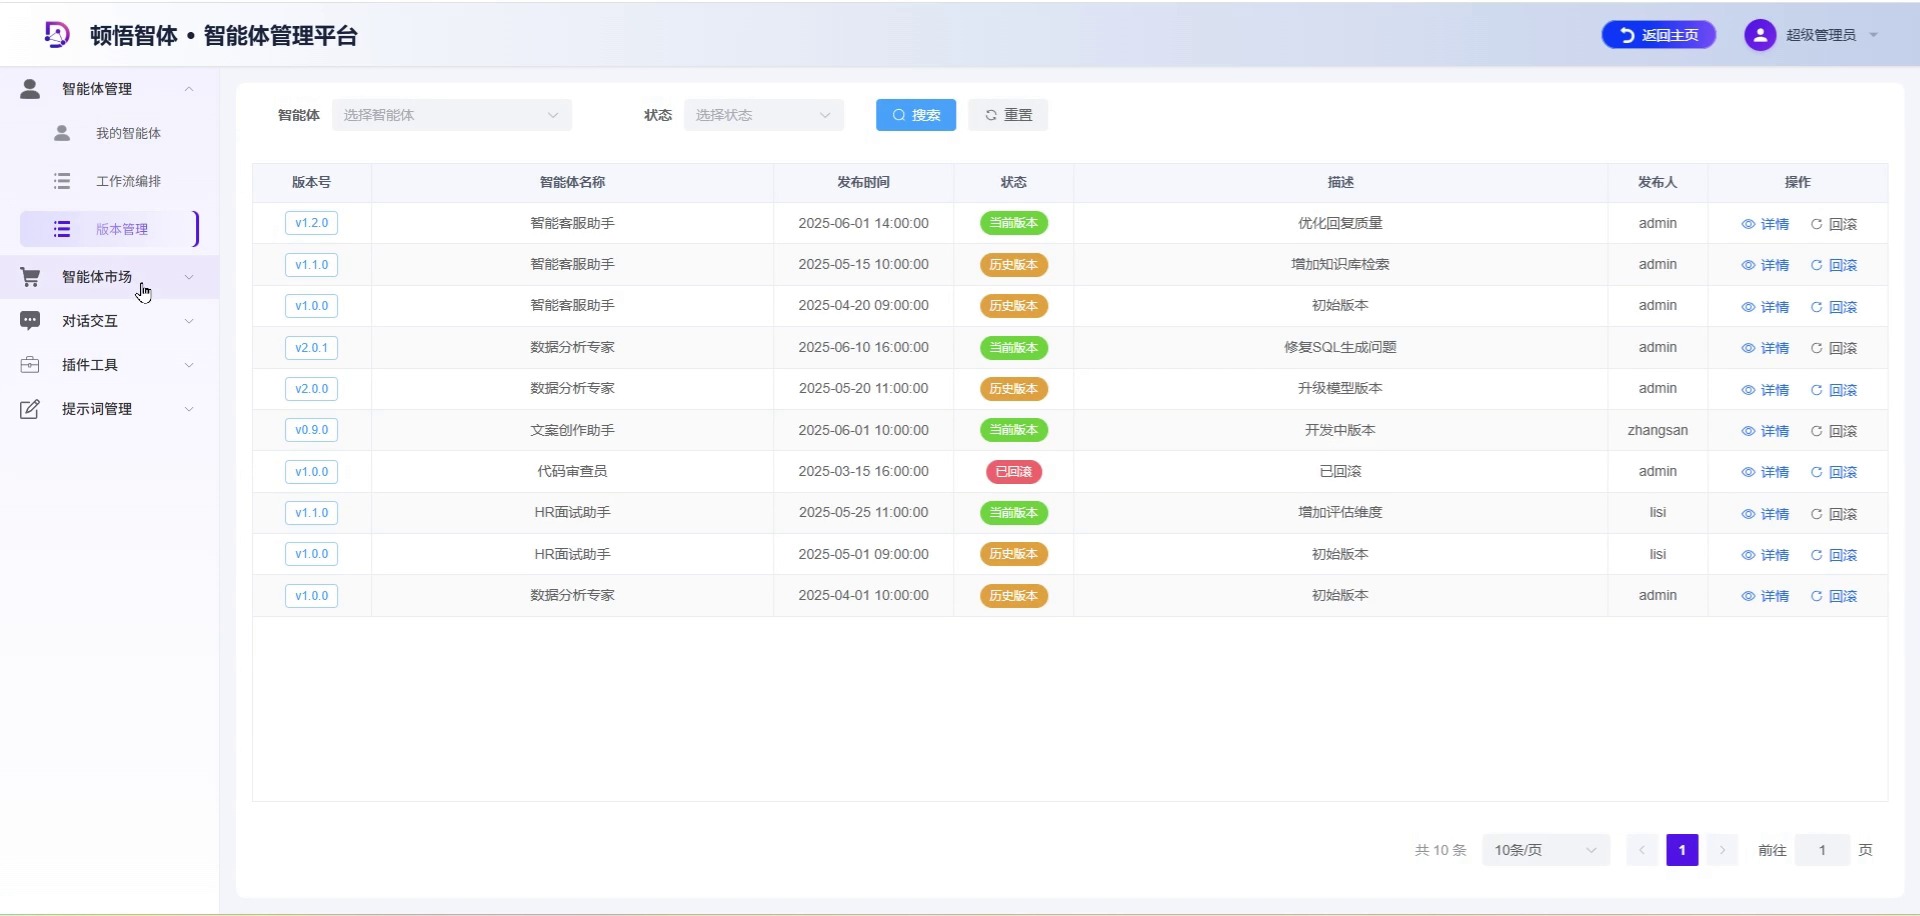View 详情 for 增加知识库检索 row

[x=1765, y=265]
